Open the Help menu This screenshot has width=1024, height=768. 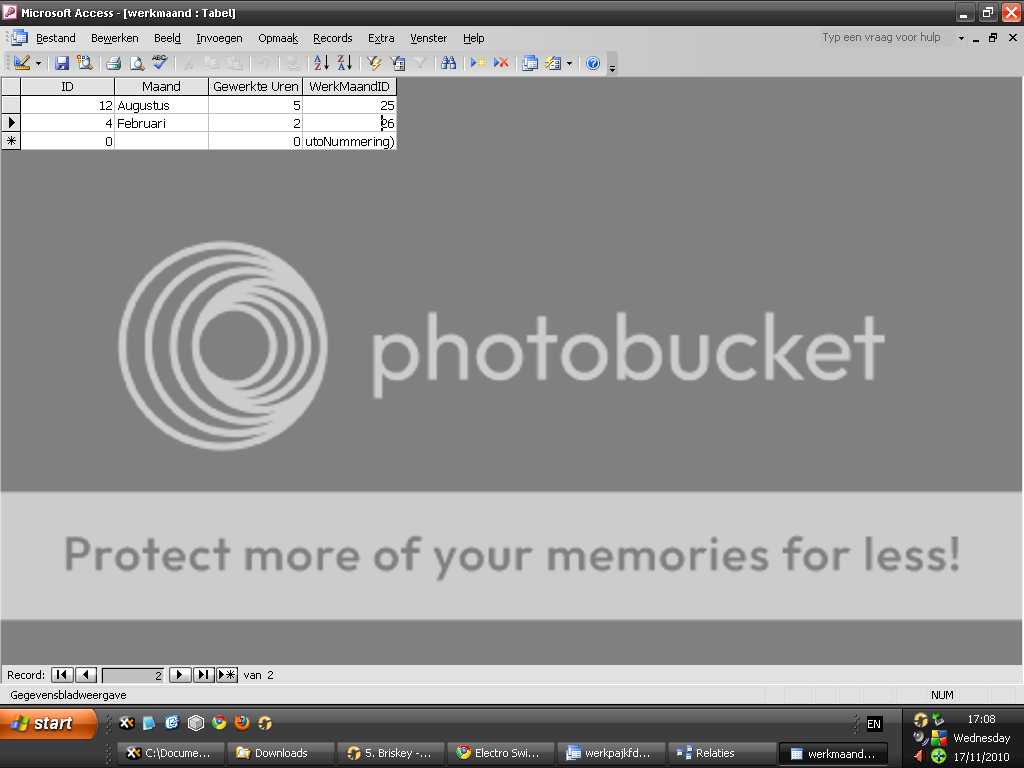click(473, 38)
